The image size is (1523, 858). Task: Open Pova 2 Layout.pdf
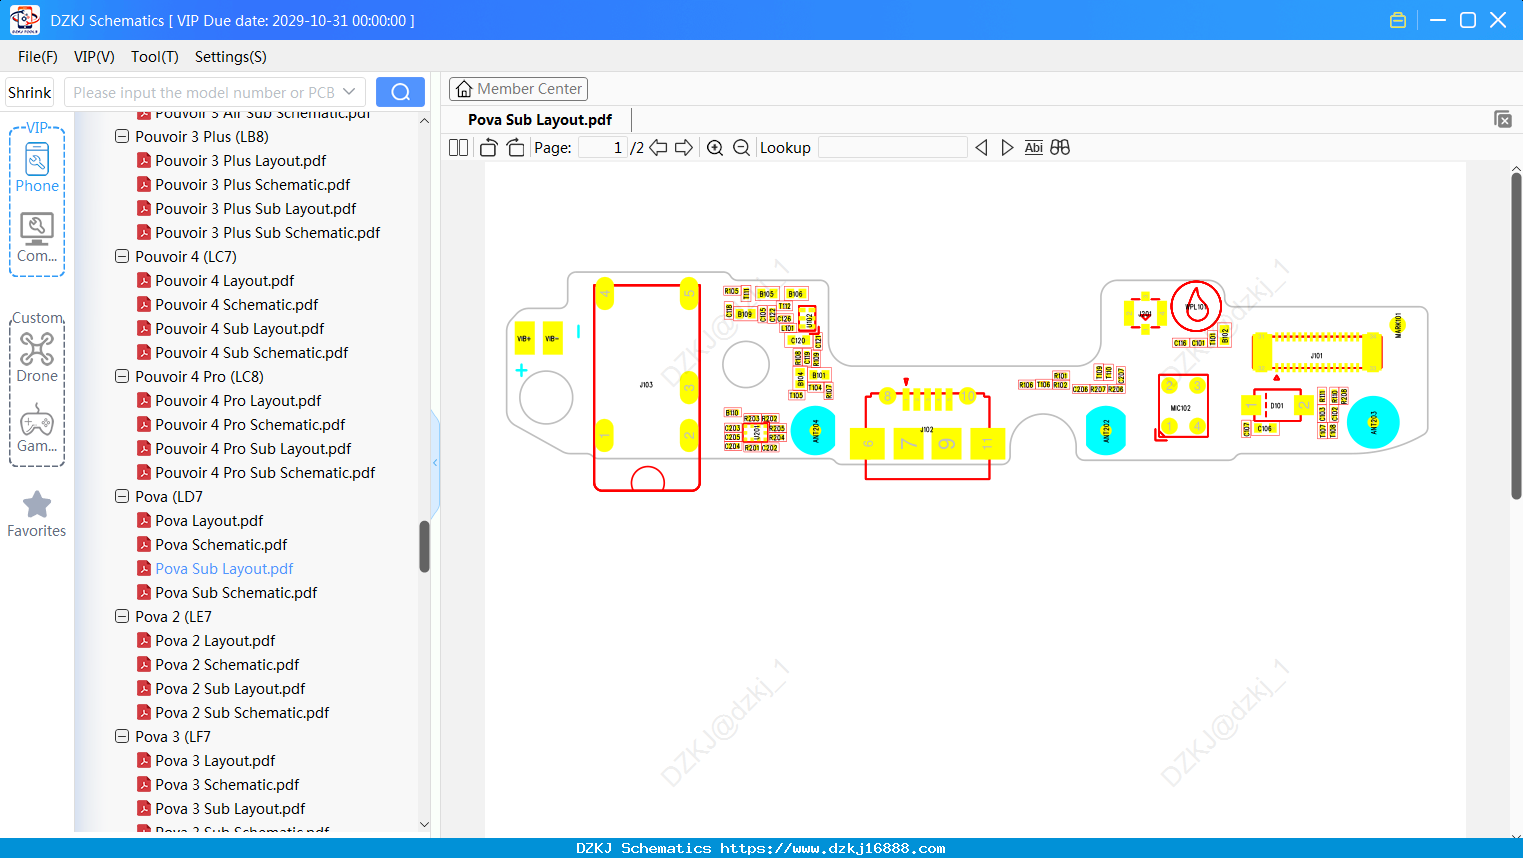tap(215, 640)
